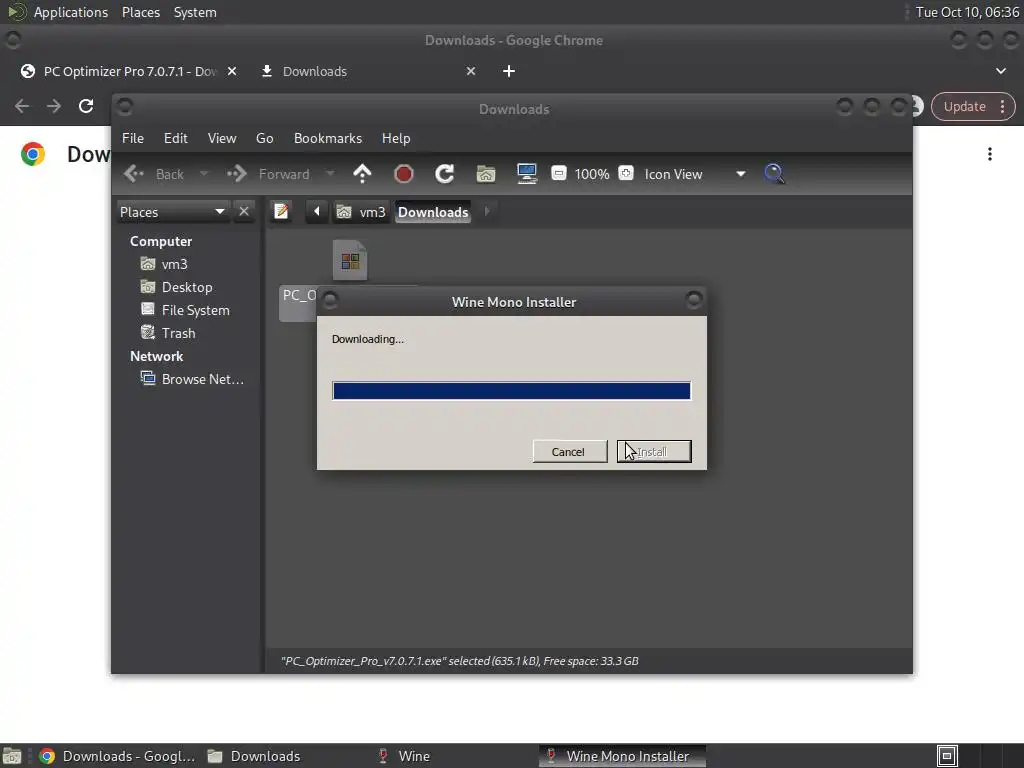
Task: Open Chrome downloads page three-dot menu
Action: click(x=990, y=154)
